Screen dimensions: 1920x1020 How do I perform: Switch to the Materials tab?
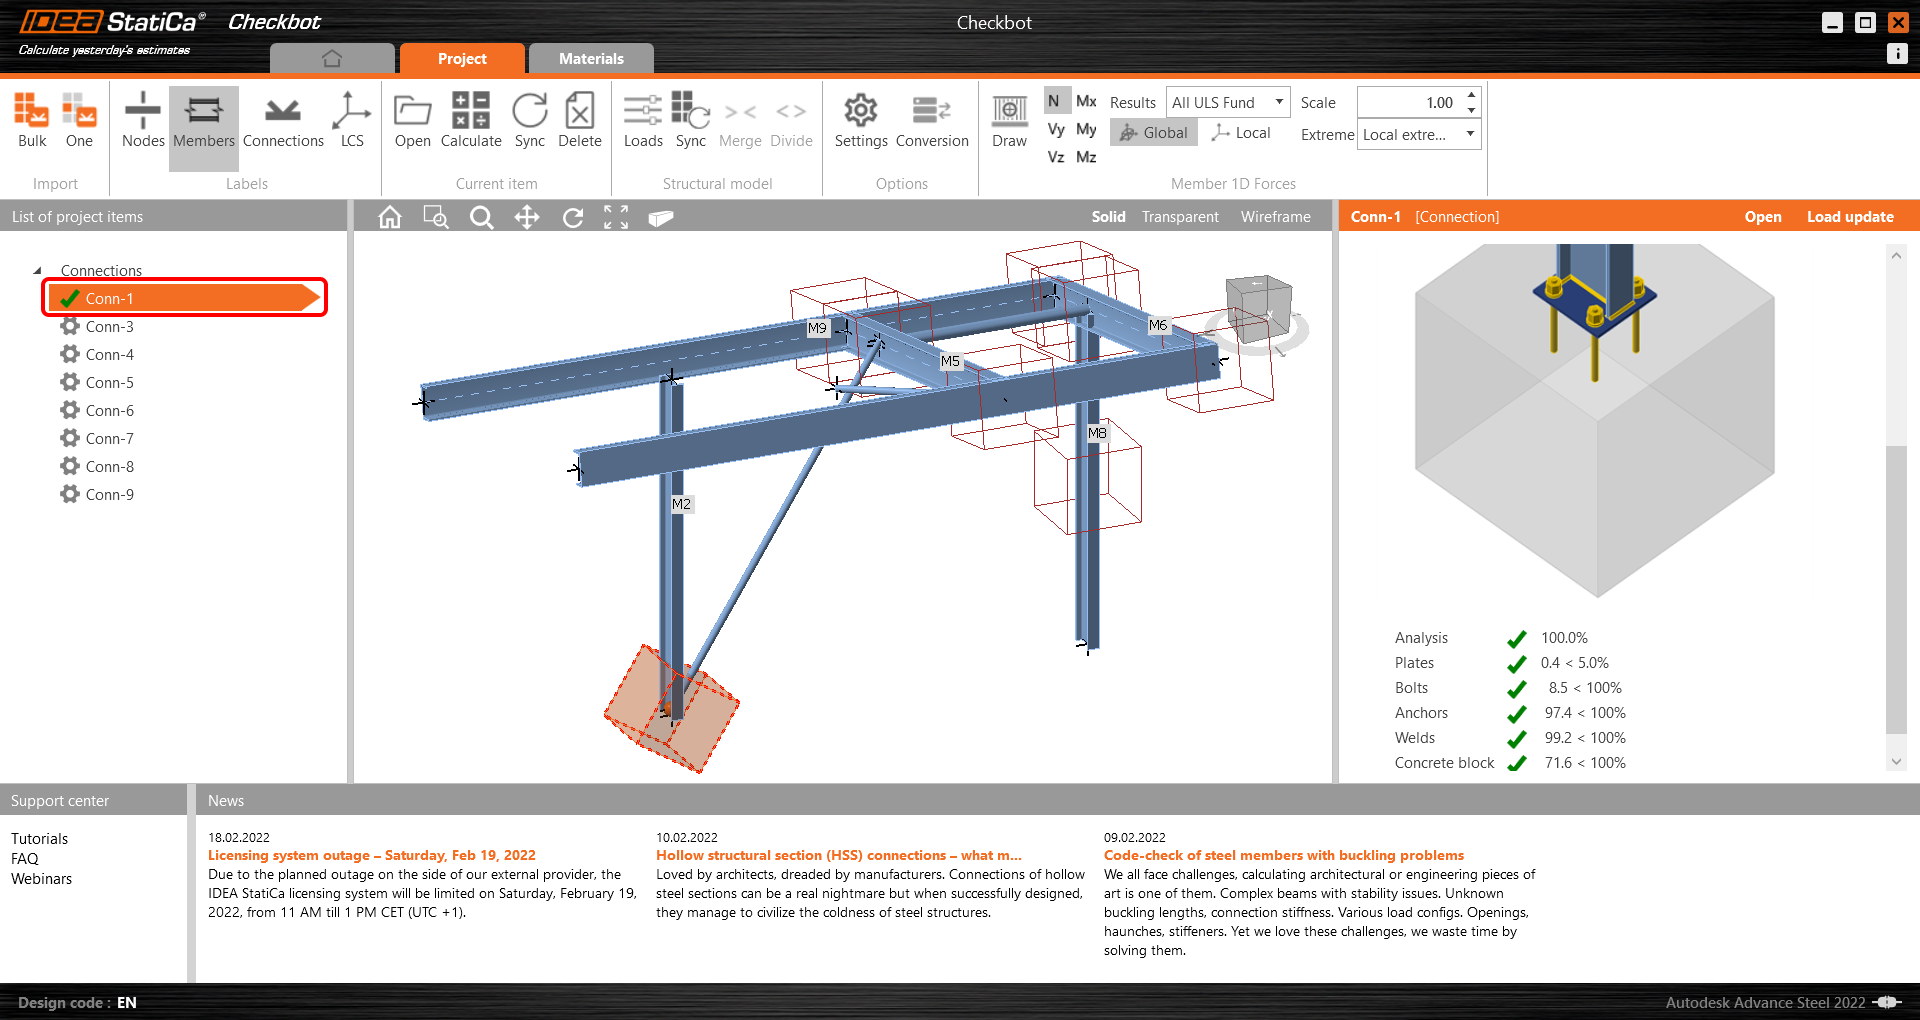pos(590,58)
